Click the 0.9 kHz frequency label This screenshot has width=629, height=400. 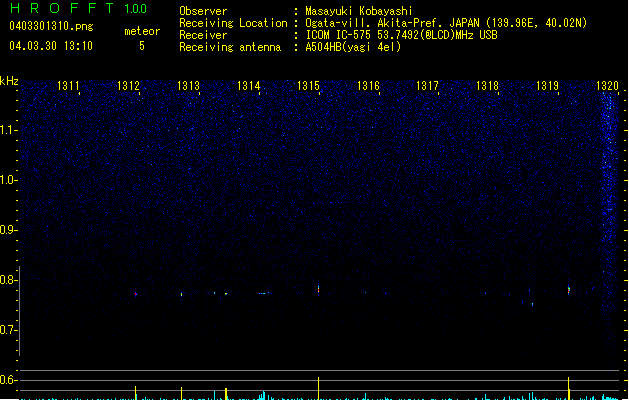[x=9, y=230]
